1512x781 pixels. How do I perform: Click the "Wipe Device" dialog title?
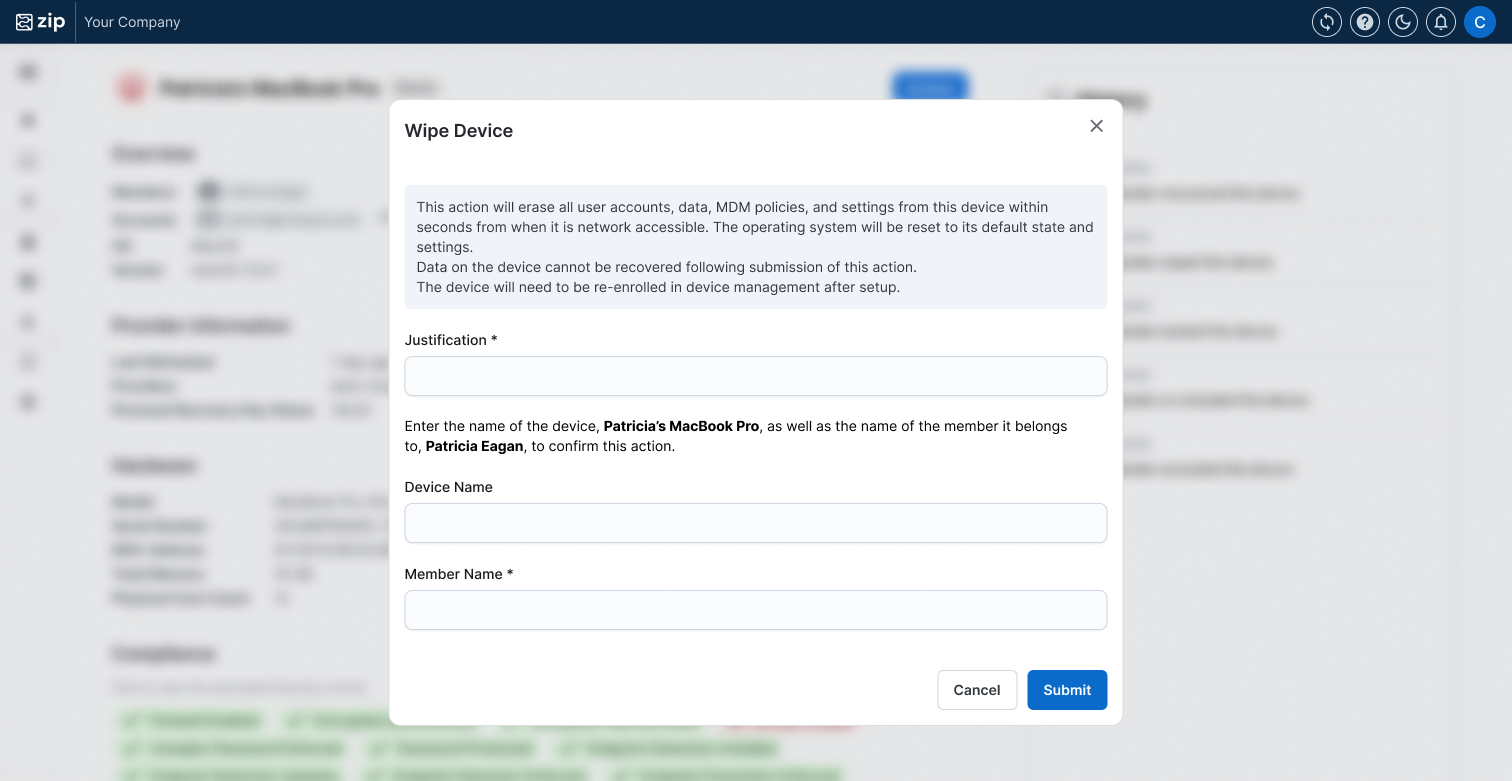pyautogui.click(x=458, y=131)
